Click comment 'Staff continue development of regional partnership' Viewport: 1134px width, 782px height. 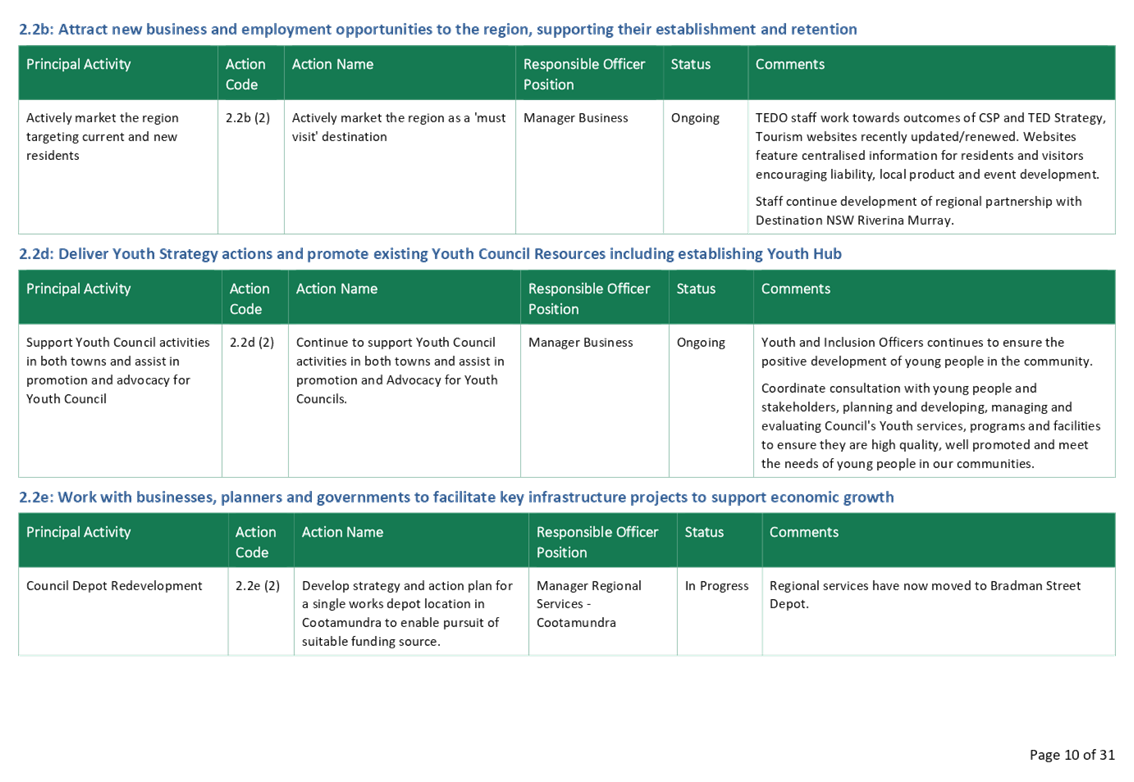(918, 211)
